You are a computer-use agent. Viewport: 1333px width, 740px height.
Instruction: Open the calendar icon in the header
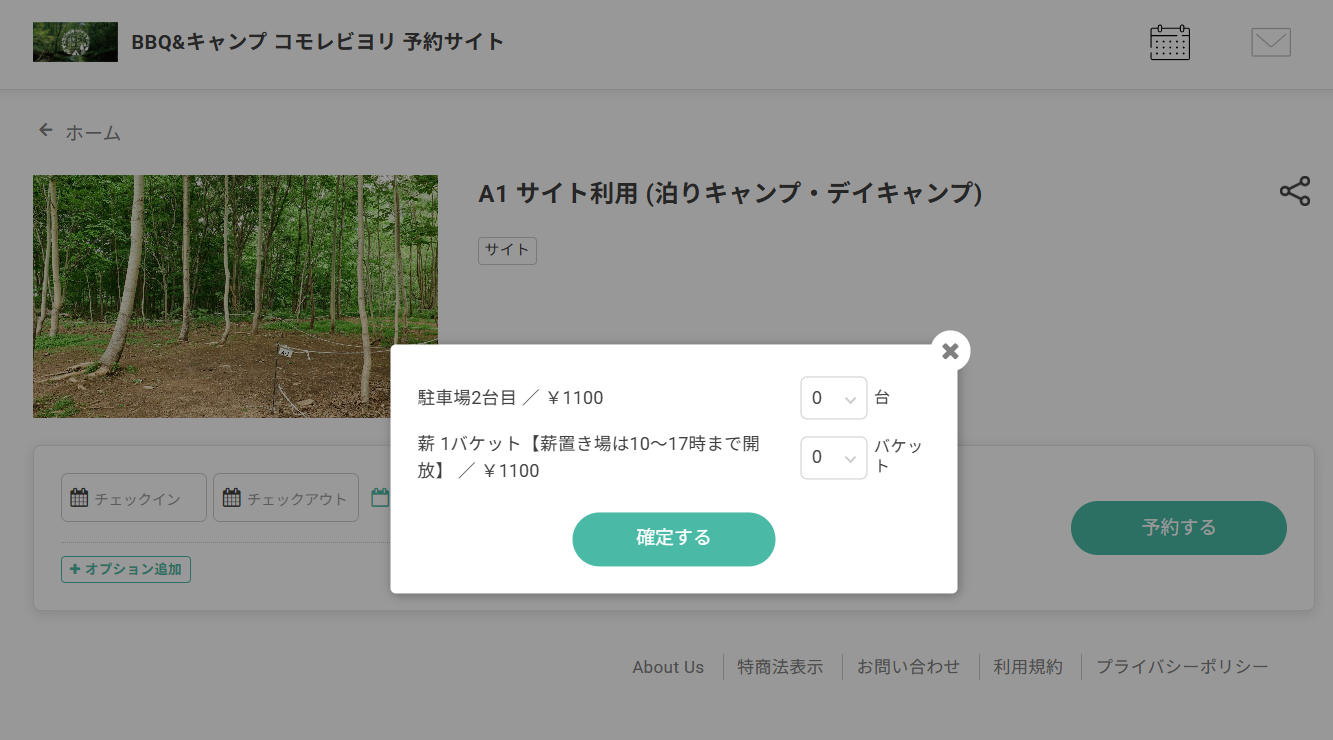click(1169, 43)
